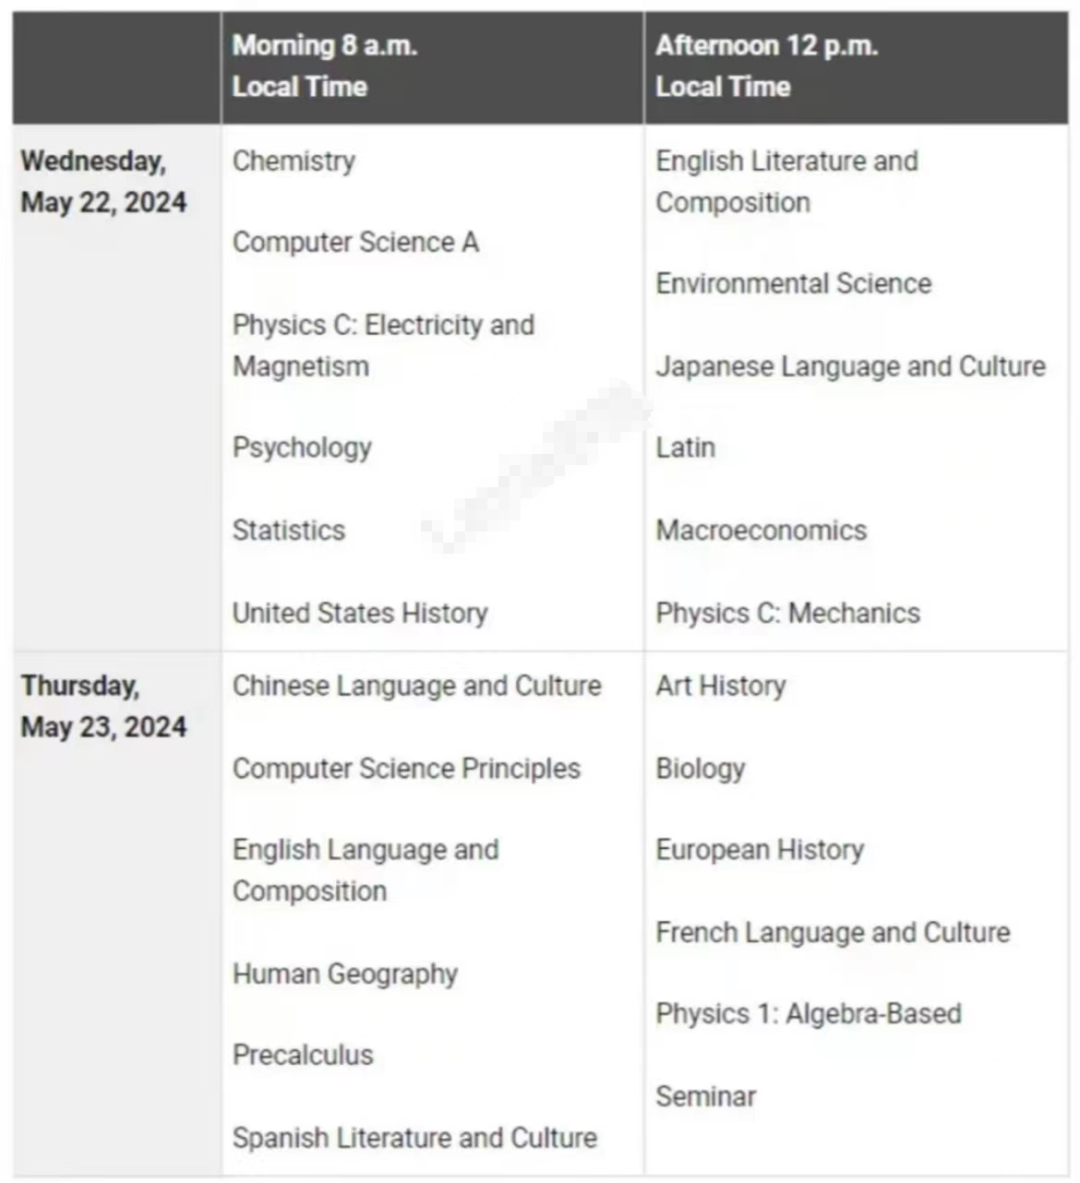Click Human Geography exam entry
The image size is (1080, 1183).
(345, 974)
